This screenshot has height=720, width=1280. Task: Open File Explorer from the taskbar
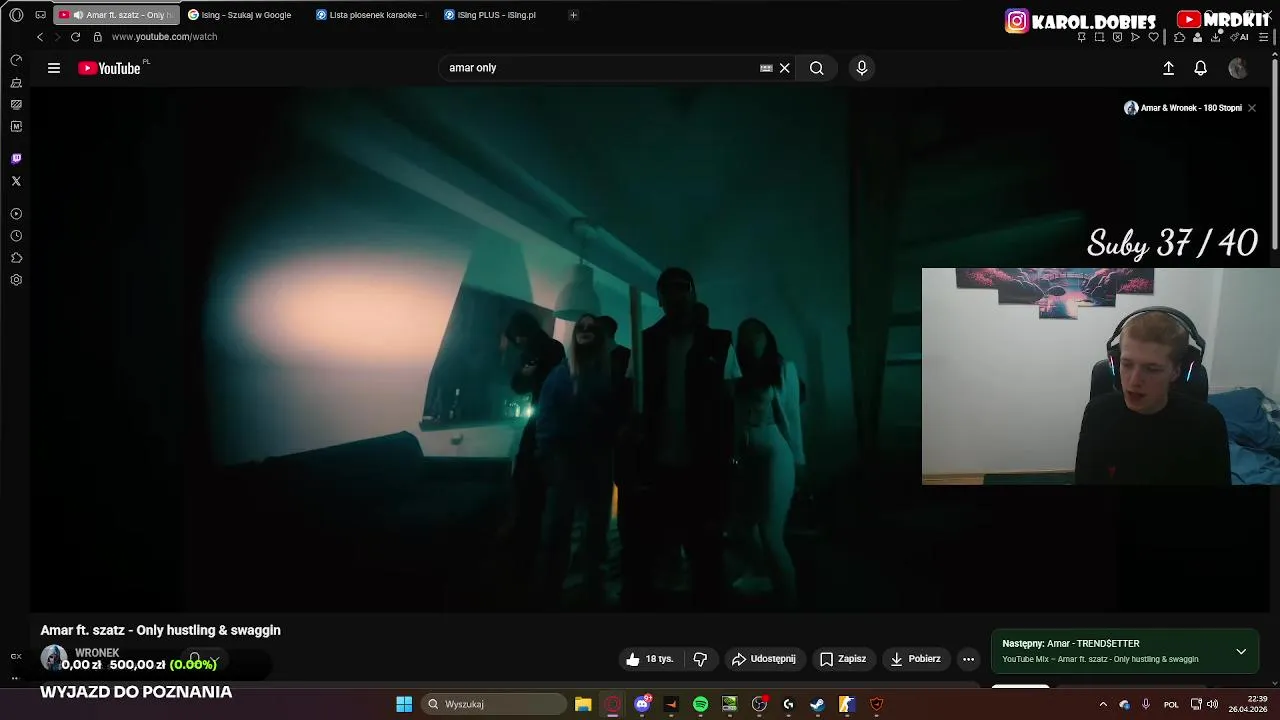[x=583, y=704]
